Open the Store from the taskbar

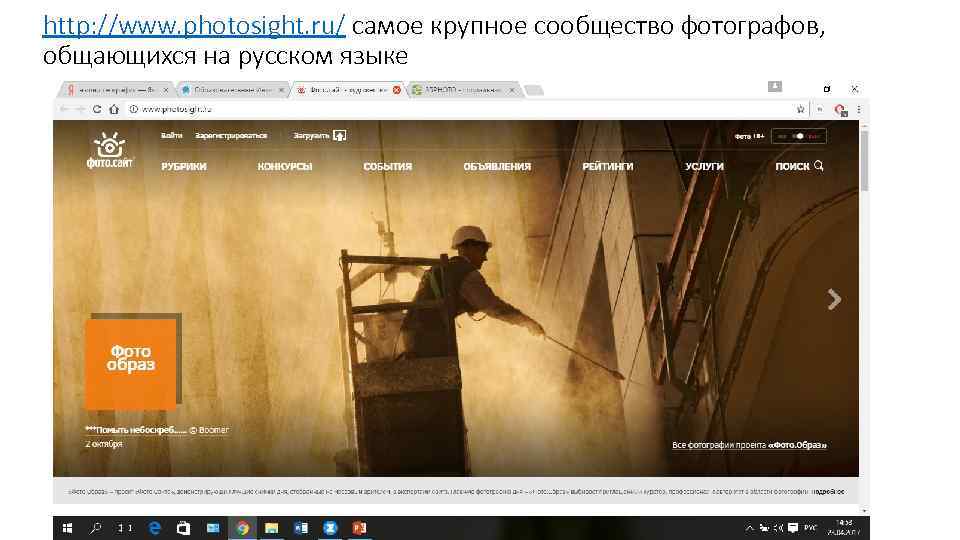tap(183, 528)
